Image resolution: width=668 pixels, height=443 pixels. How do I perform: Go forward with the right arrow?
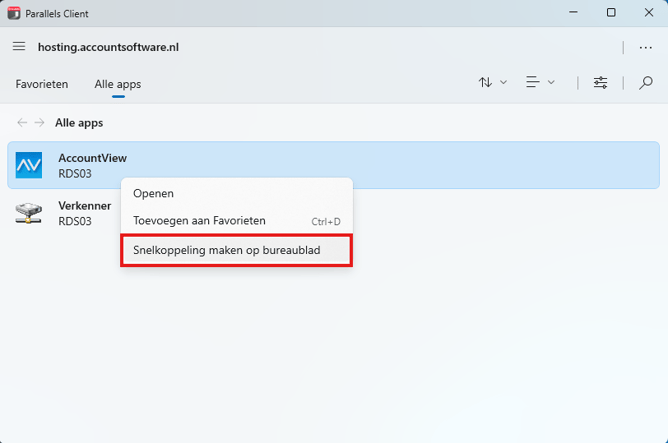tap(39, 123)
